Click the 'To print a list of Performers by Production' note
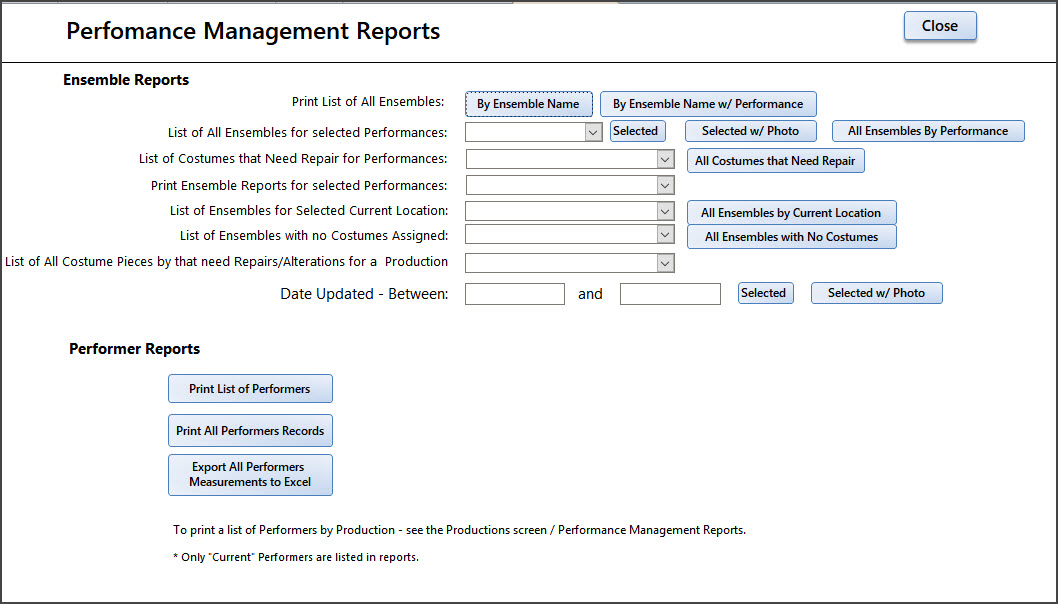The height and width of the screenshot is (604, 1058). point(460,530)
